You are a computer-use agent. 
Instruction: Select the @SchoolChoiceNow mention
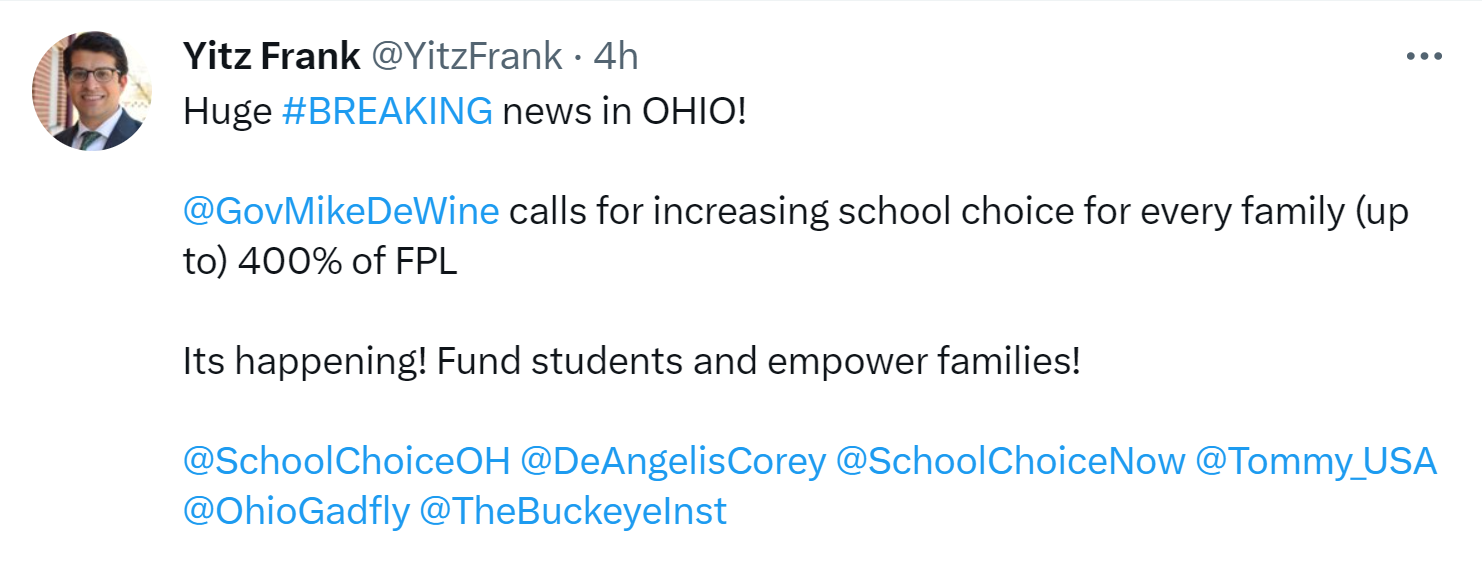pyautogui.click(x=1009, y=461)
